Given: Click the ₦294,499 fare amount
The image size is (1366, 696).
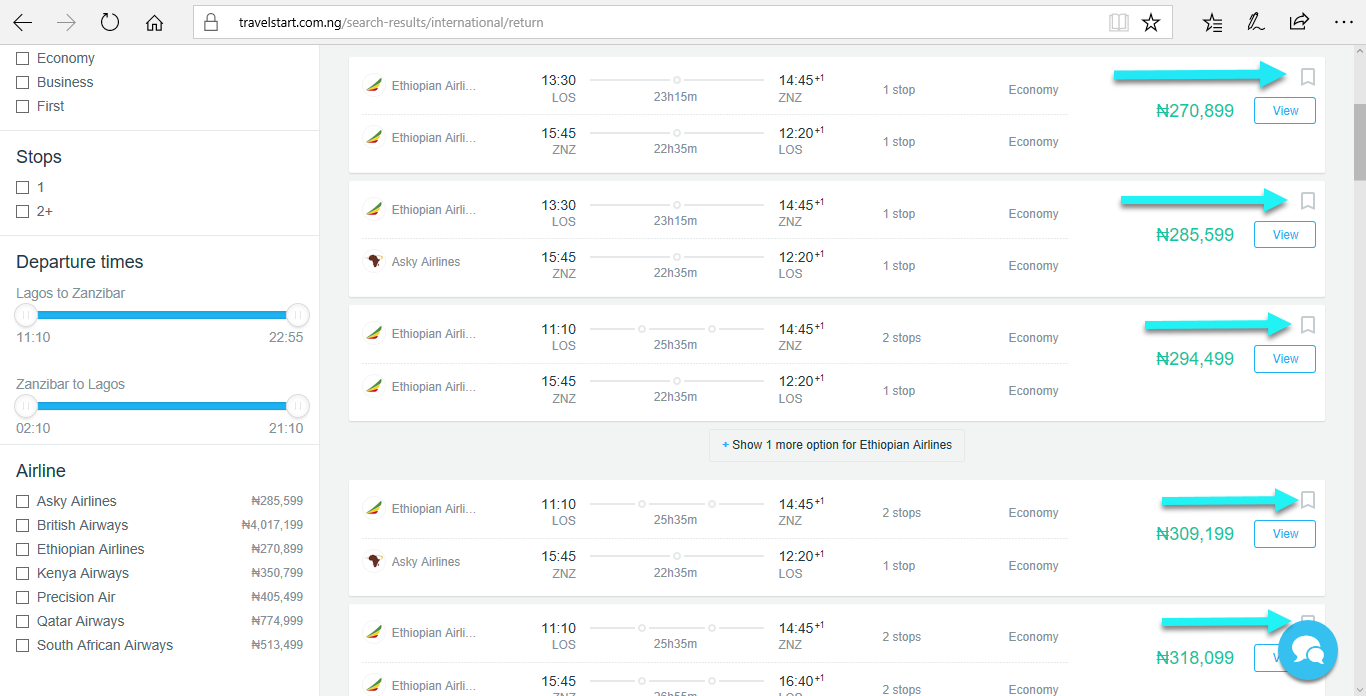Looking at the screenshot, I should [x=1195, y=359].
